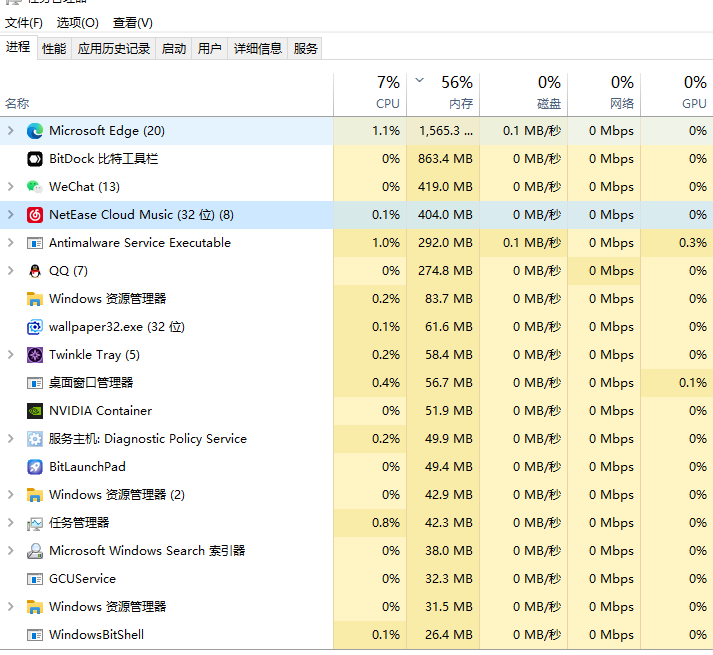713x655 pixels.
Task: Expand Windows 资源管理器 (2) group
Action: point(11,495)
